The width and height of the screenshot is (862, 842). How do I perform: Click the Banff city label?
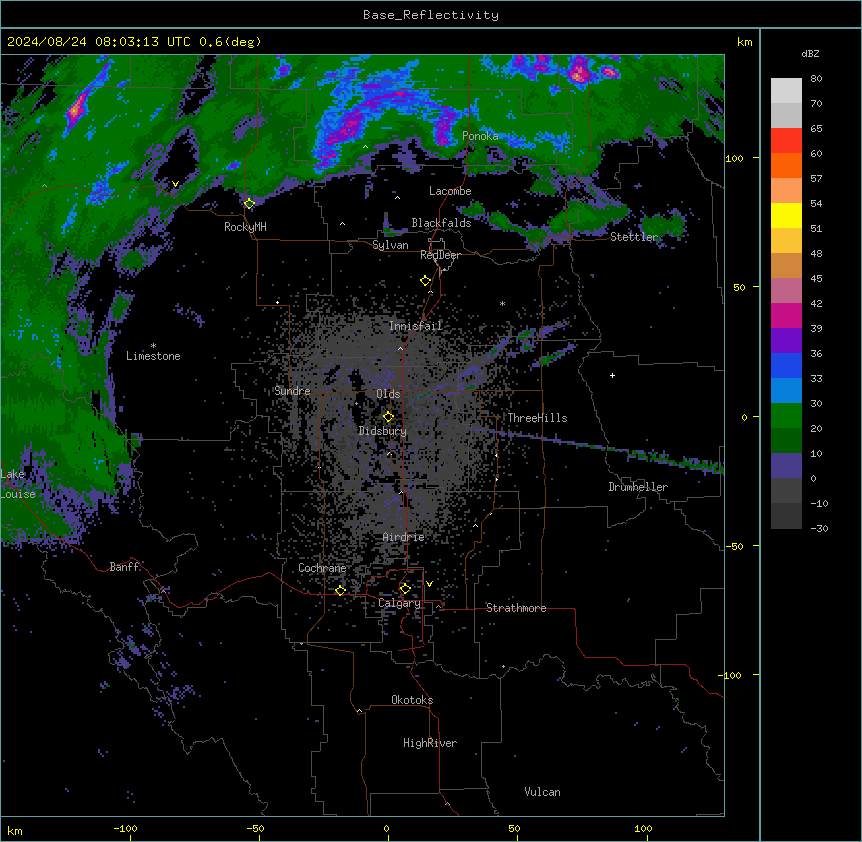coord(124,567)
